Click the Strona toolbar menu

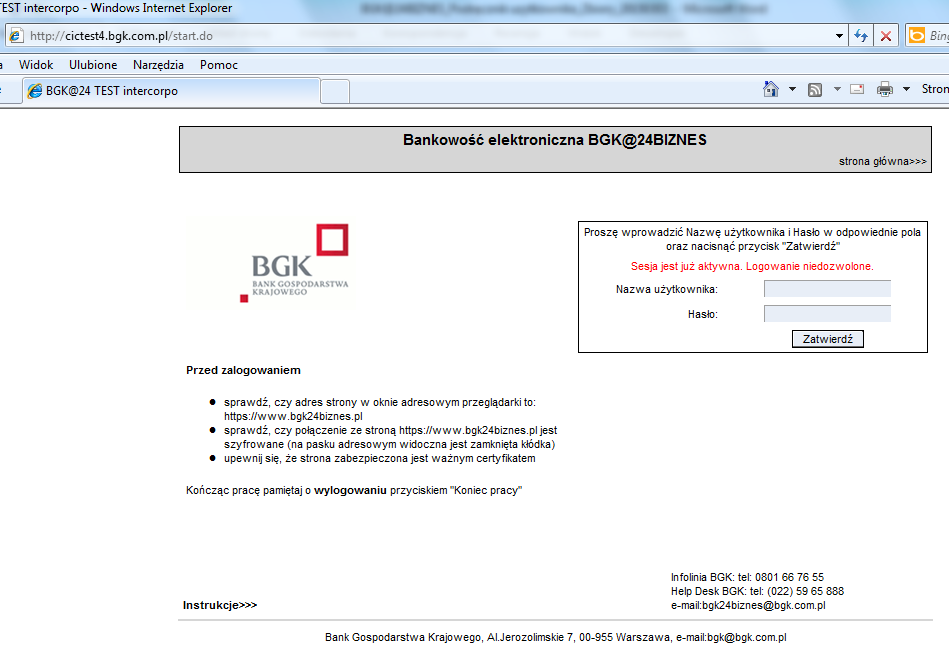click(x=935, y=89)
